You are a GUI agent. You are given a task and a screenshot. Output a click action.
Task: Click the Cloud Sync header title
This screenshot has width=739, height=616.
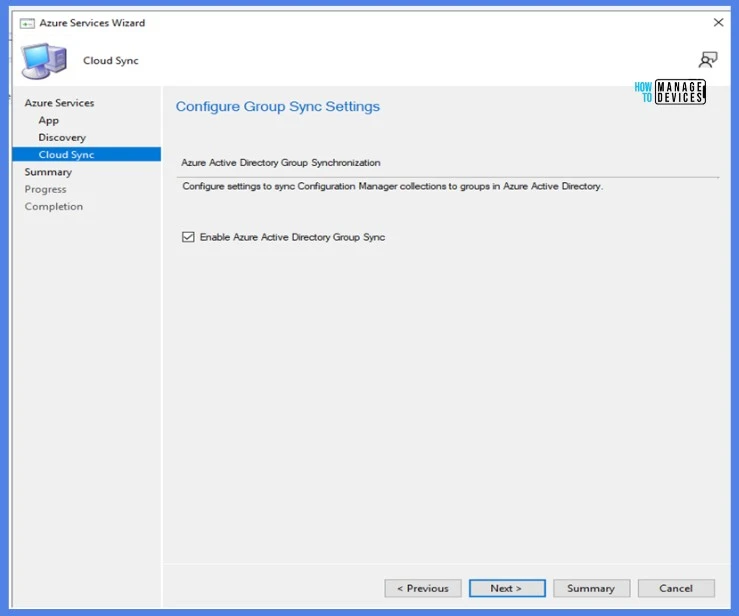(x=111, y=60)
